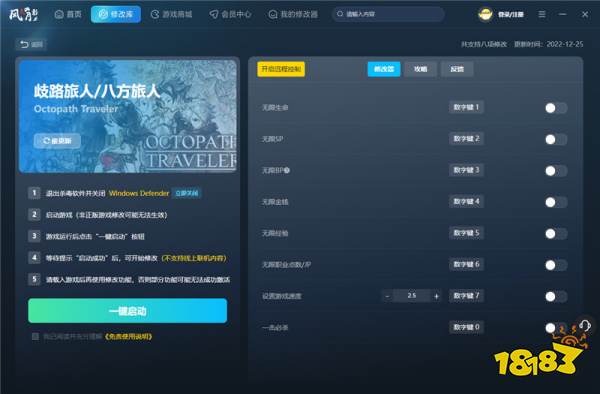This screenshot has width=600, height=394.
Task: Decrease game speed with minus button
Action: coord(387,296)
